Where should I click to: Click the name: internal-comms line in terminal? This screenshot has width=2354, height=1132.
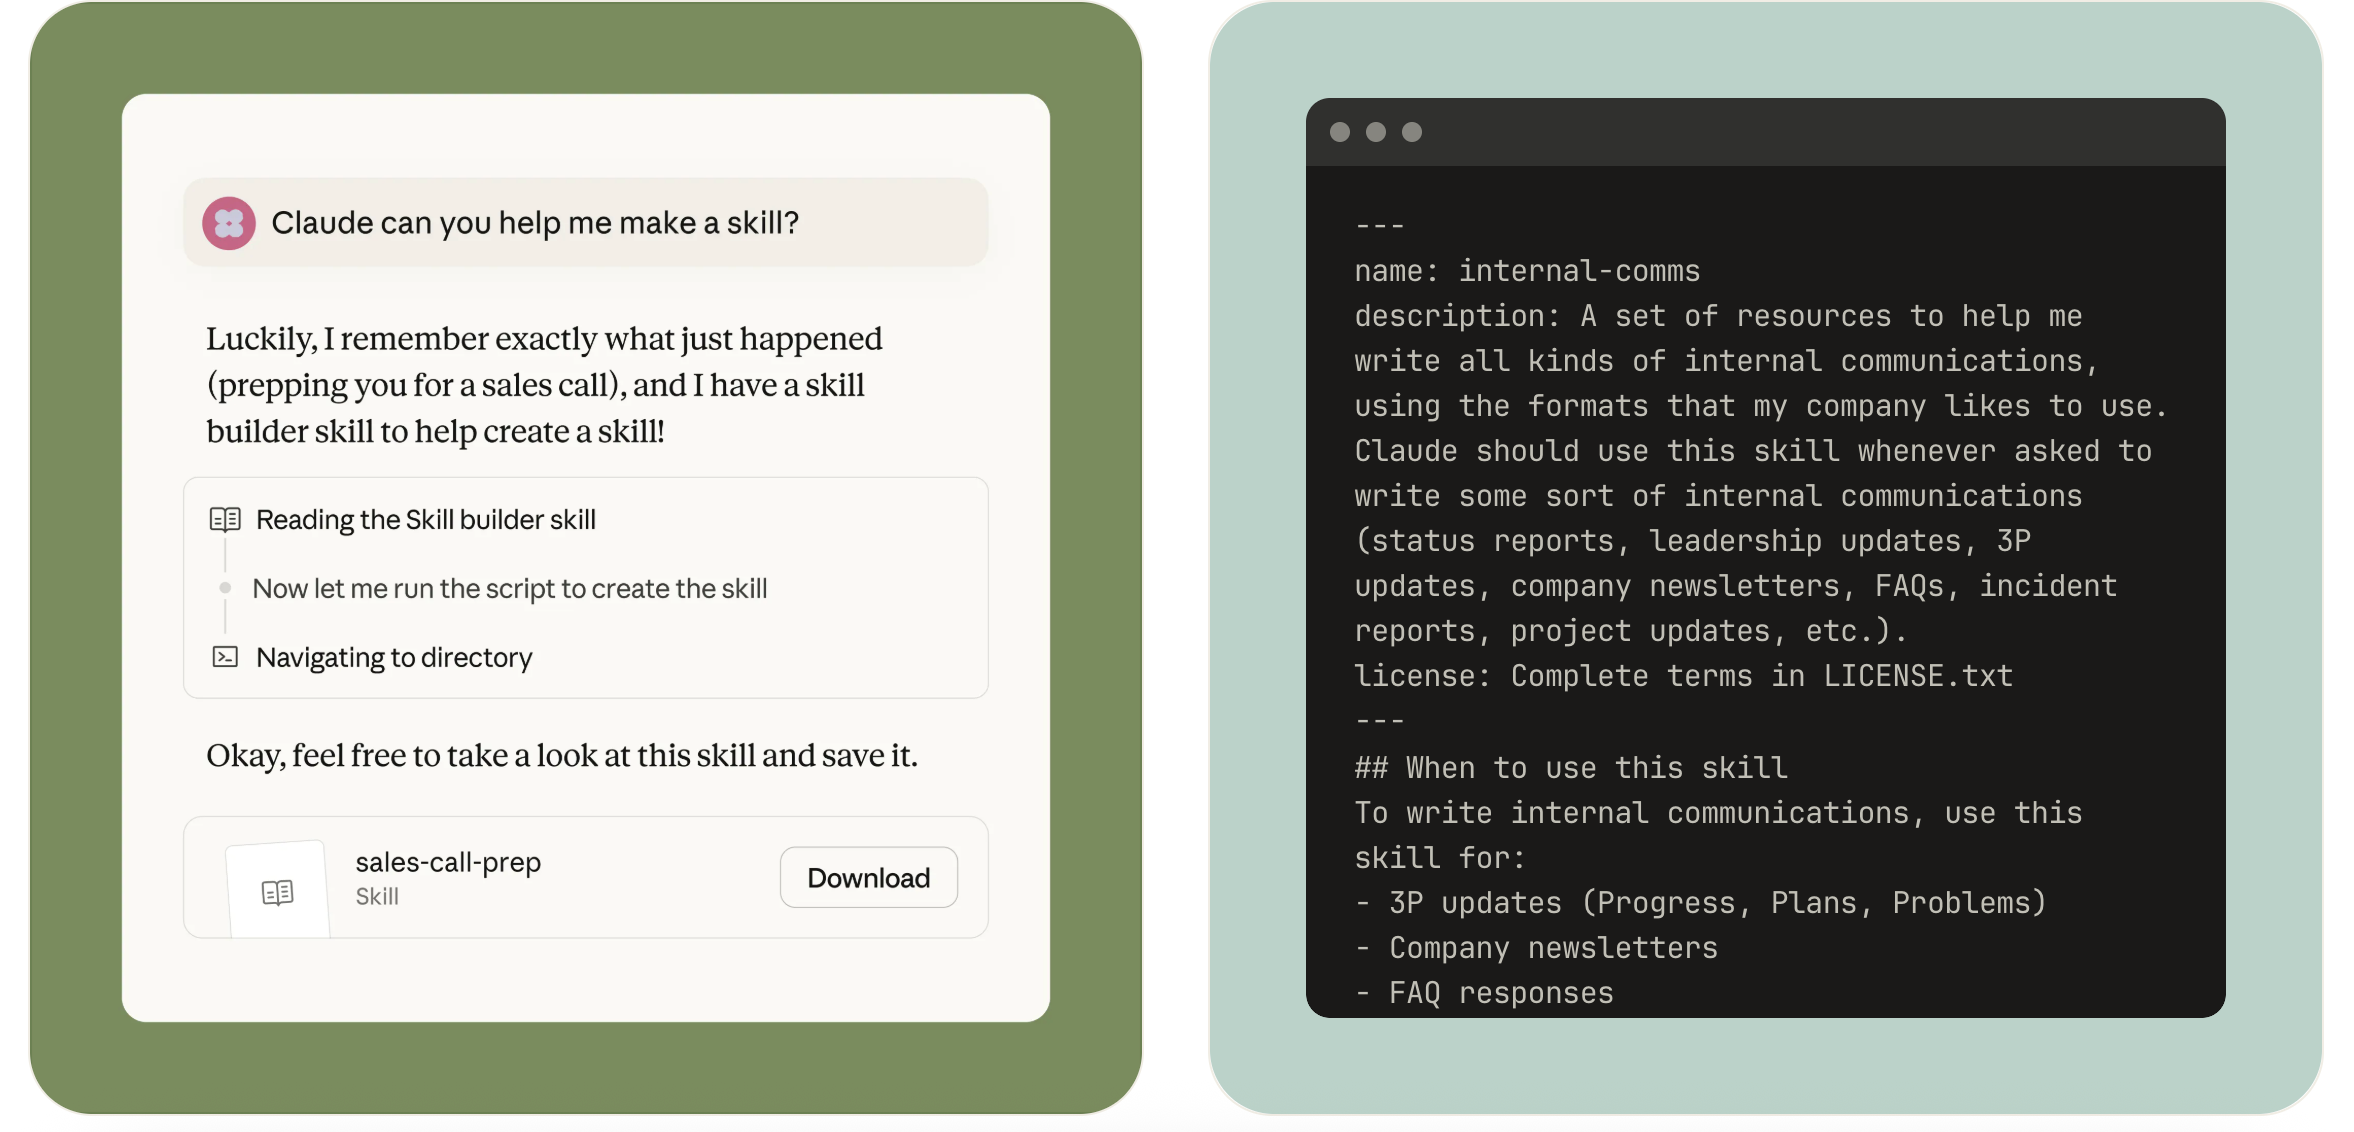pyautogui.click(x=1526, y=271)
